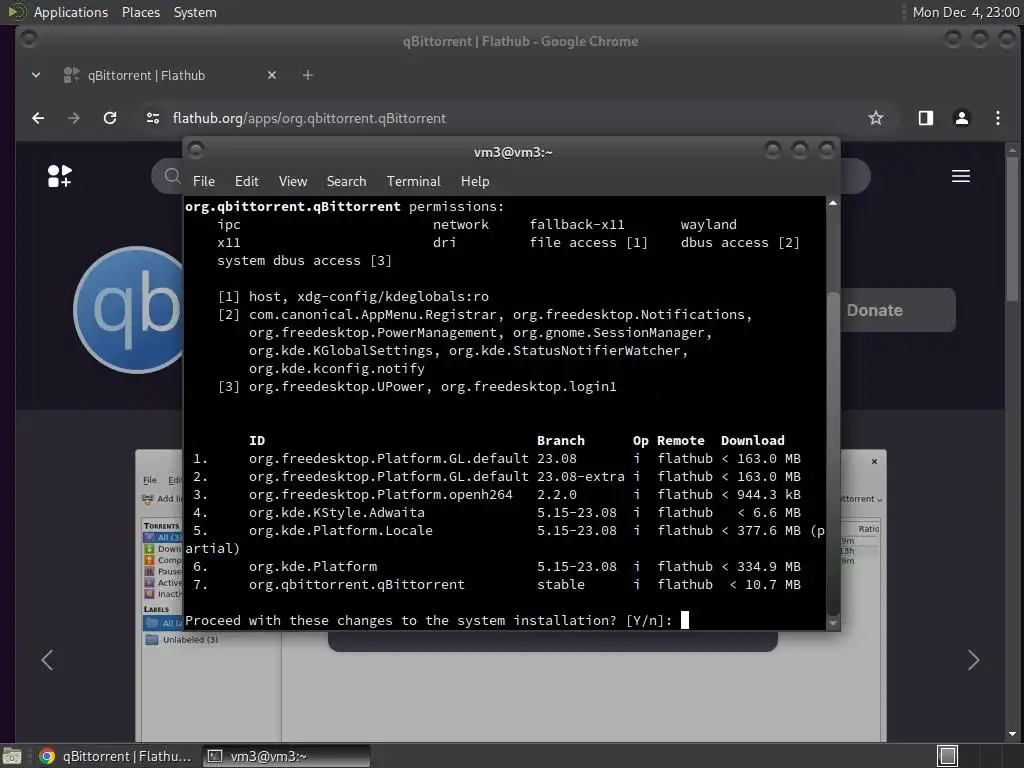Screen dimensions: 1024x768
Task: Open a new Chrome tab
Action: [308, 75]
